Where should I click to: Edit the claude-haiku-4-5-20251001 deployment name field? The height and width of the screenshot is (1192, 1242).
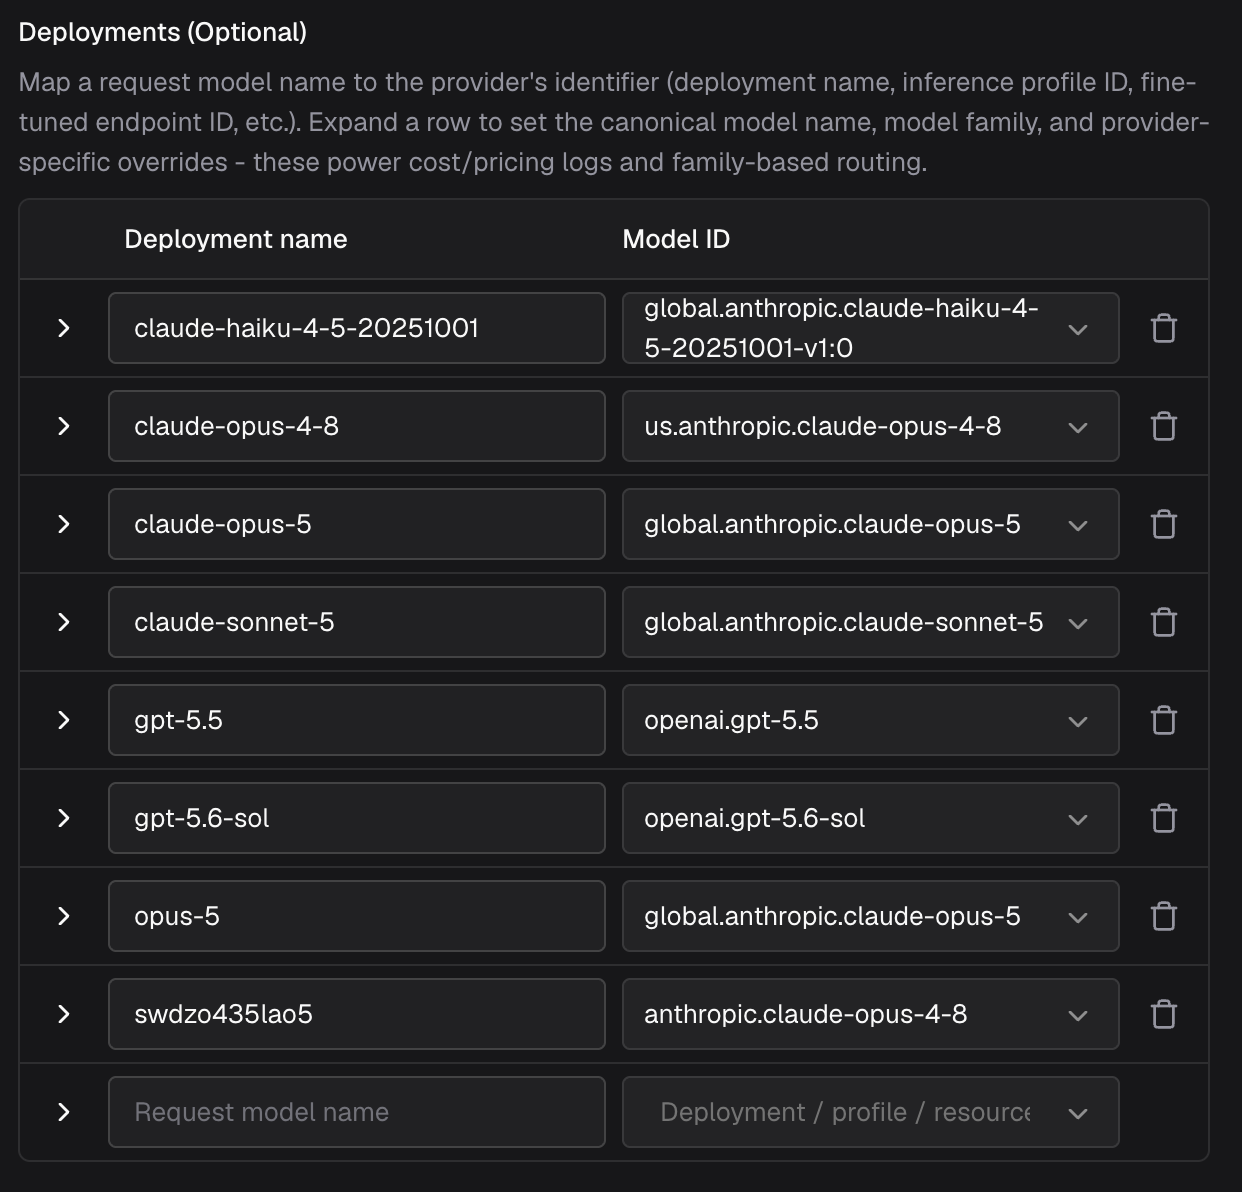[357, 328]
